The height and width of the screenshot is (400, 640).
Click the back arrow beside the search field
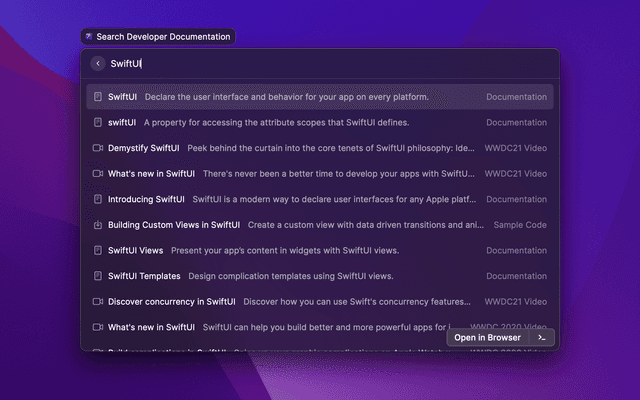pos(97,63)
